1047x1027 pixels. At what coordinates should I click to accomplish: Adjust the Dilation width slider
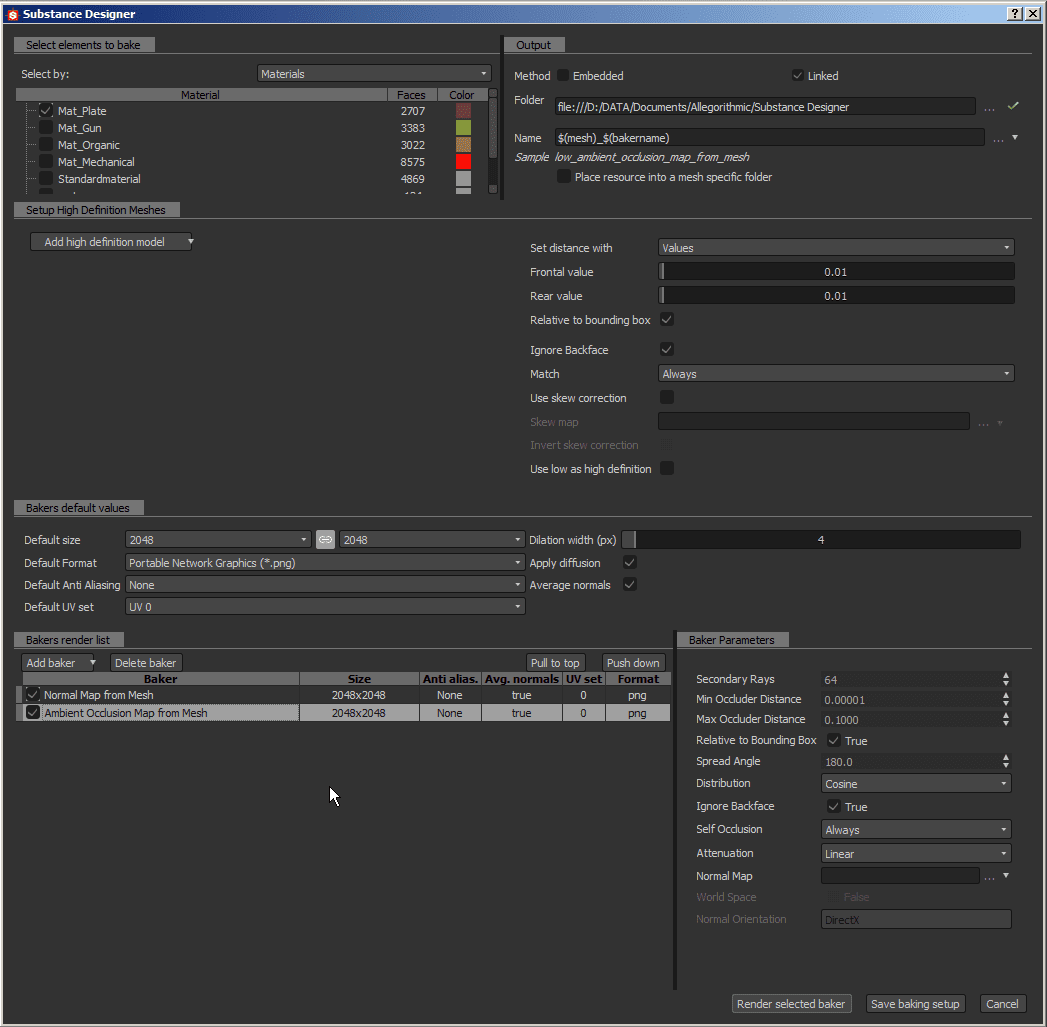pyautogui.click(x=821, y=540)
